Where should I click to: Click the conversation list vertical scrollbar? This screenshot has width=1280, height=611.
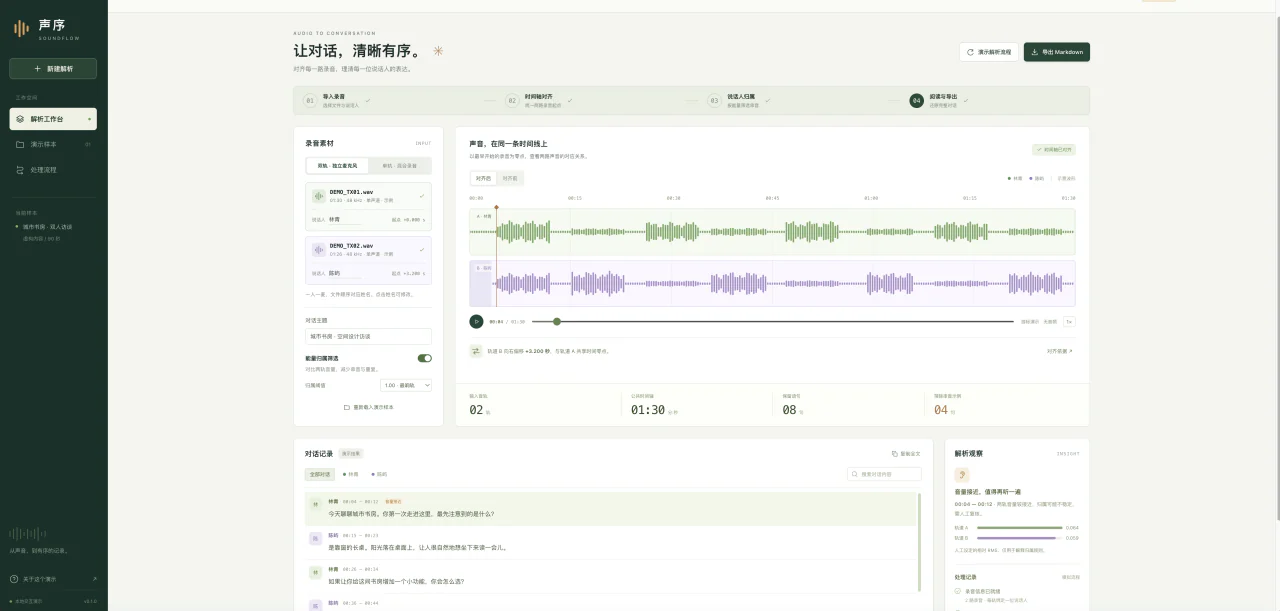919,540
